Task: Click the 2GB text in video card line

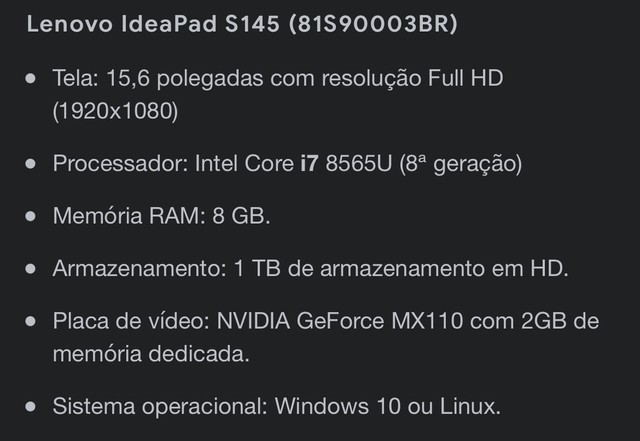Action: [x=544, y=321]
